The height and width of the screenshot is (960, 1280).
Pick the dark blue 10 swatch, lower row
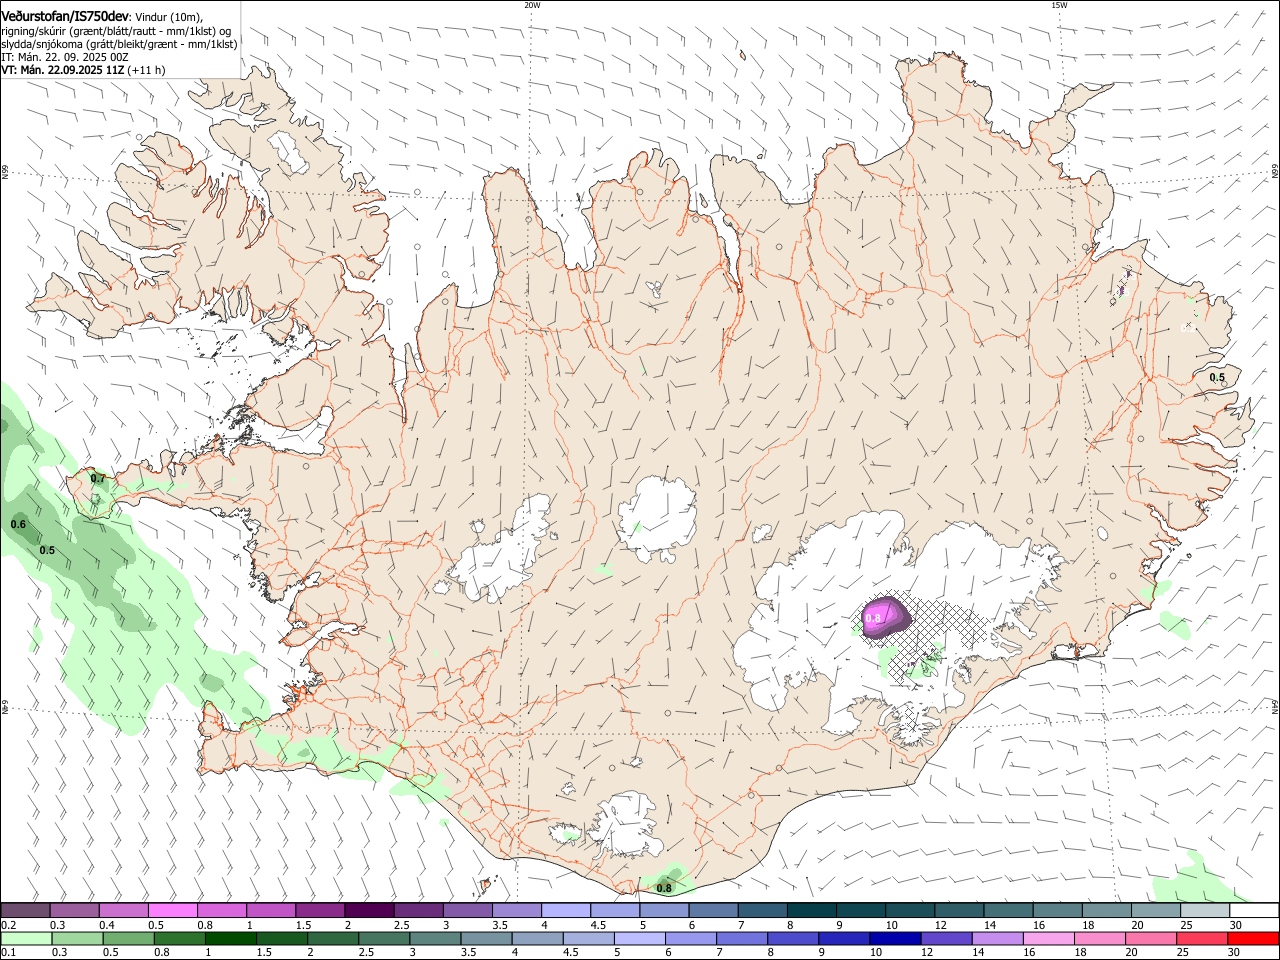[893, 939]
